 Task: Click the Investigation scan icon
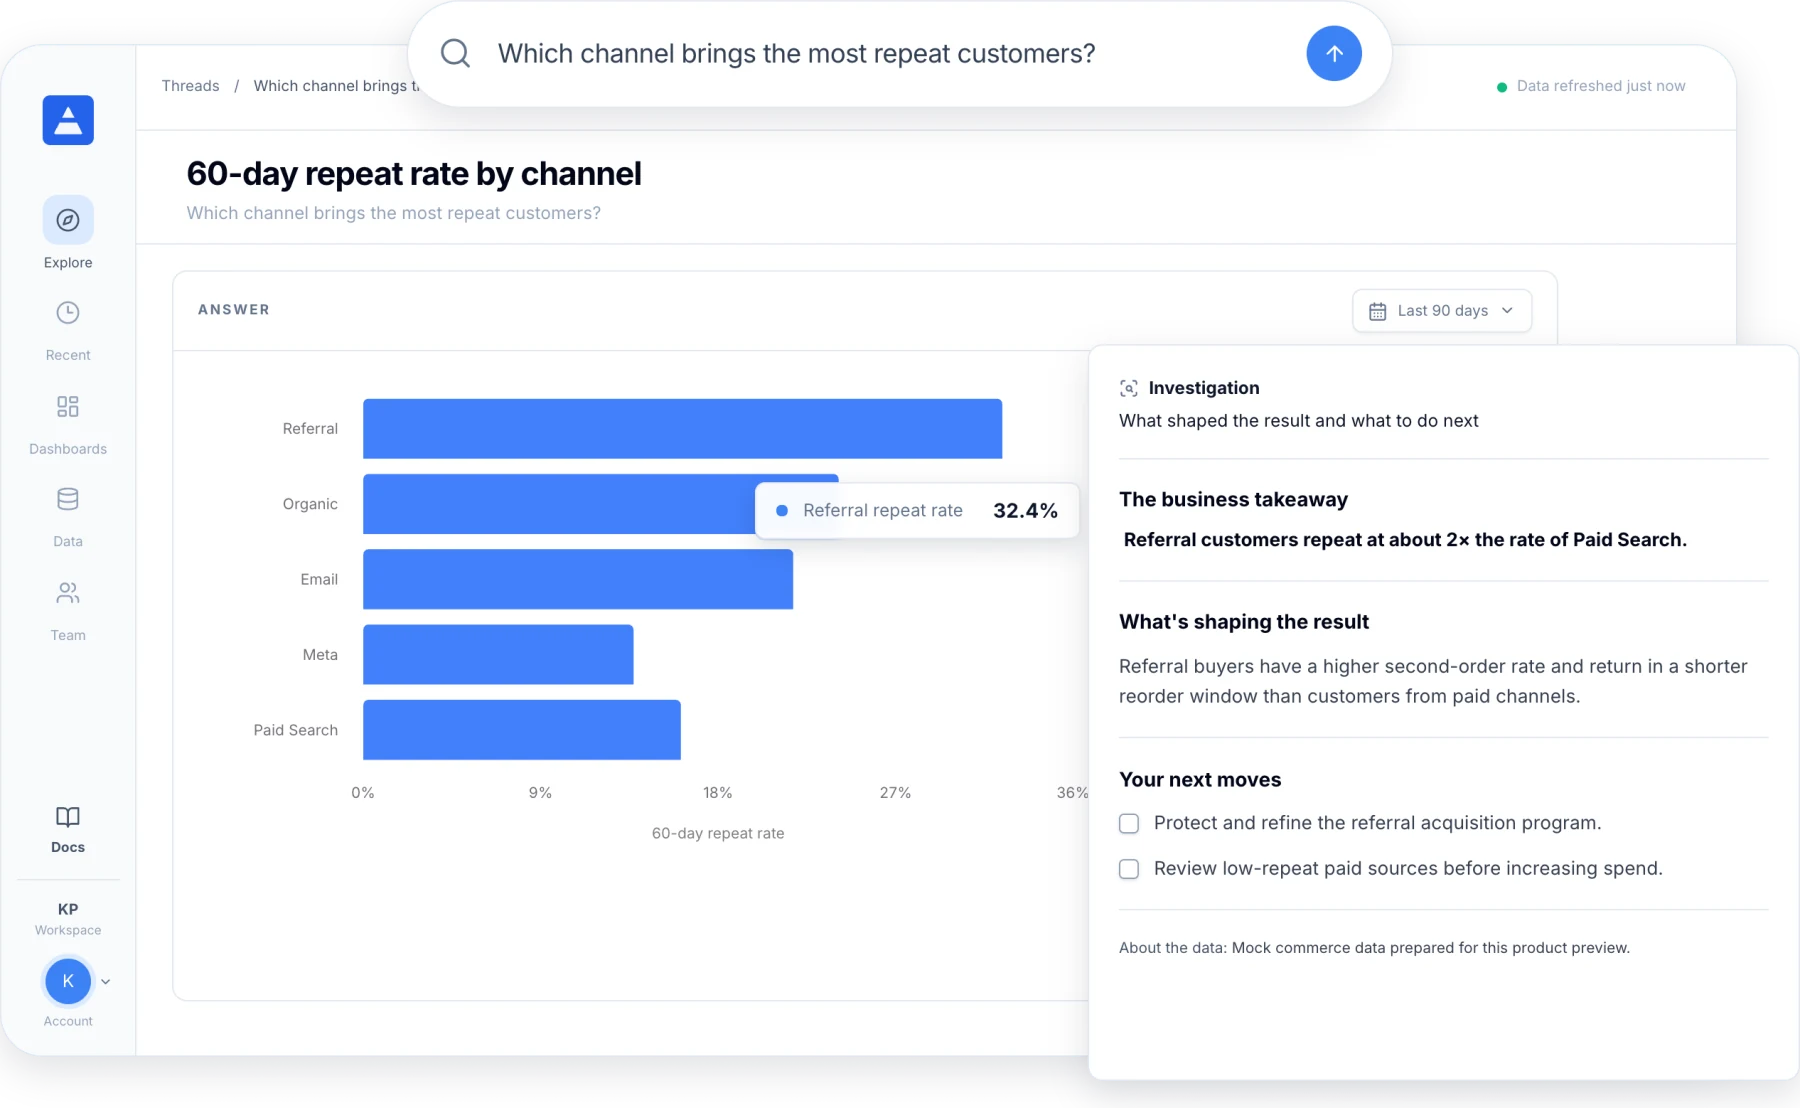coord(1129,388)
